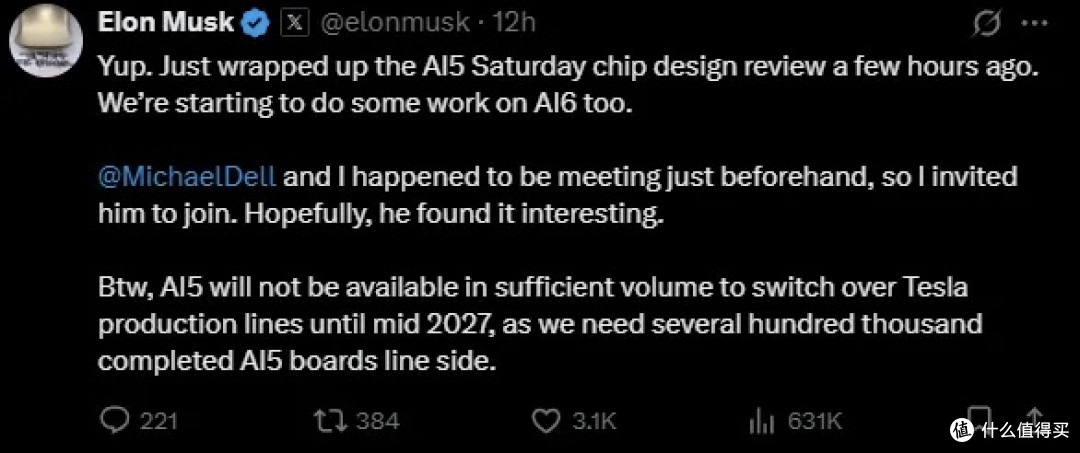Viewport: 1080px width, 453px height.
Task: Open the profile avatar thumbnail
Action: coord(45,43)
